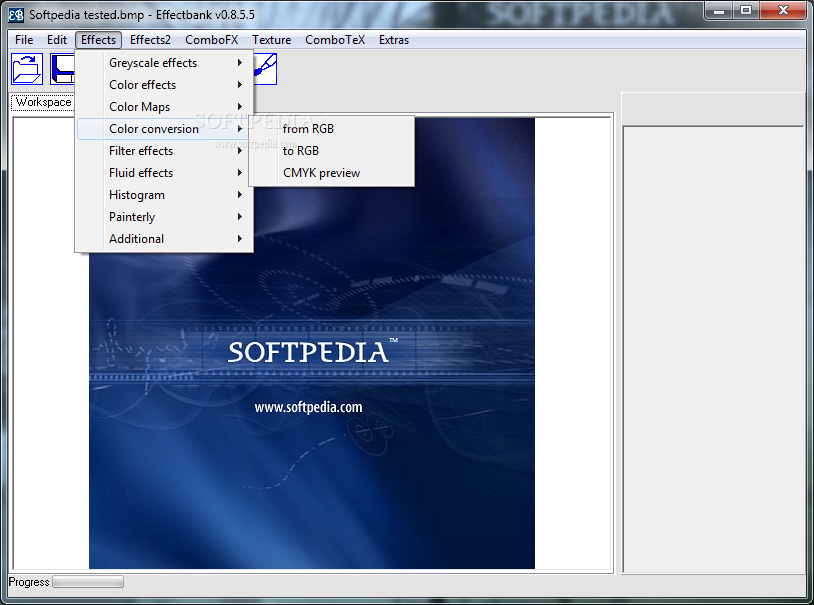Image resolution: width=814 pixels, height=605 pixels.
Task: Click the open file folder icon
Action: point(27,69)
